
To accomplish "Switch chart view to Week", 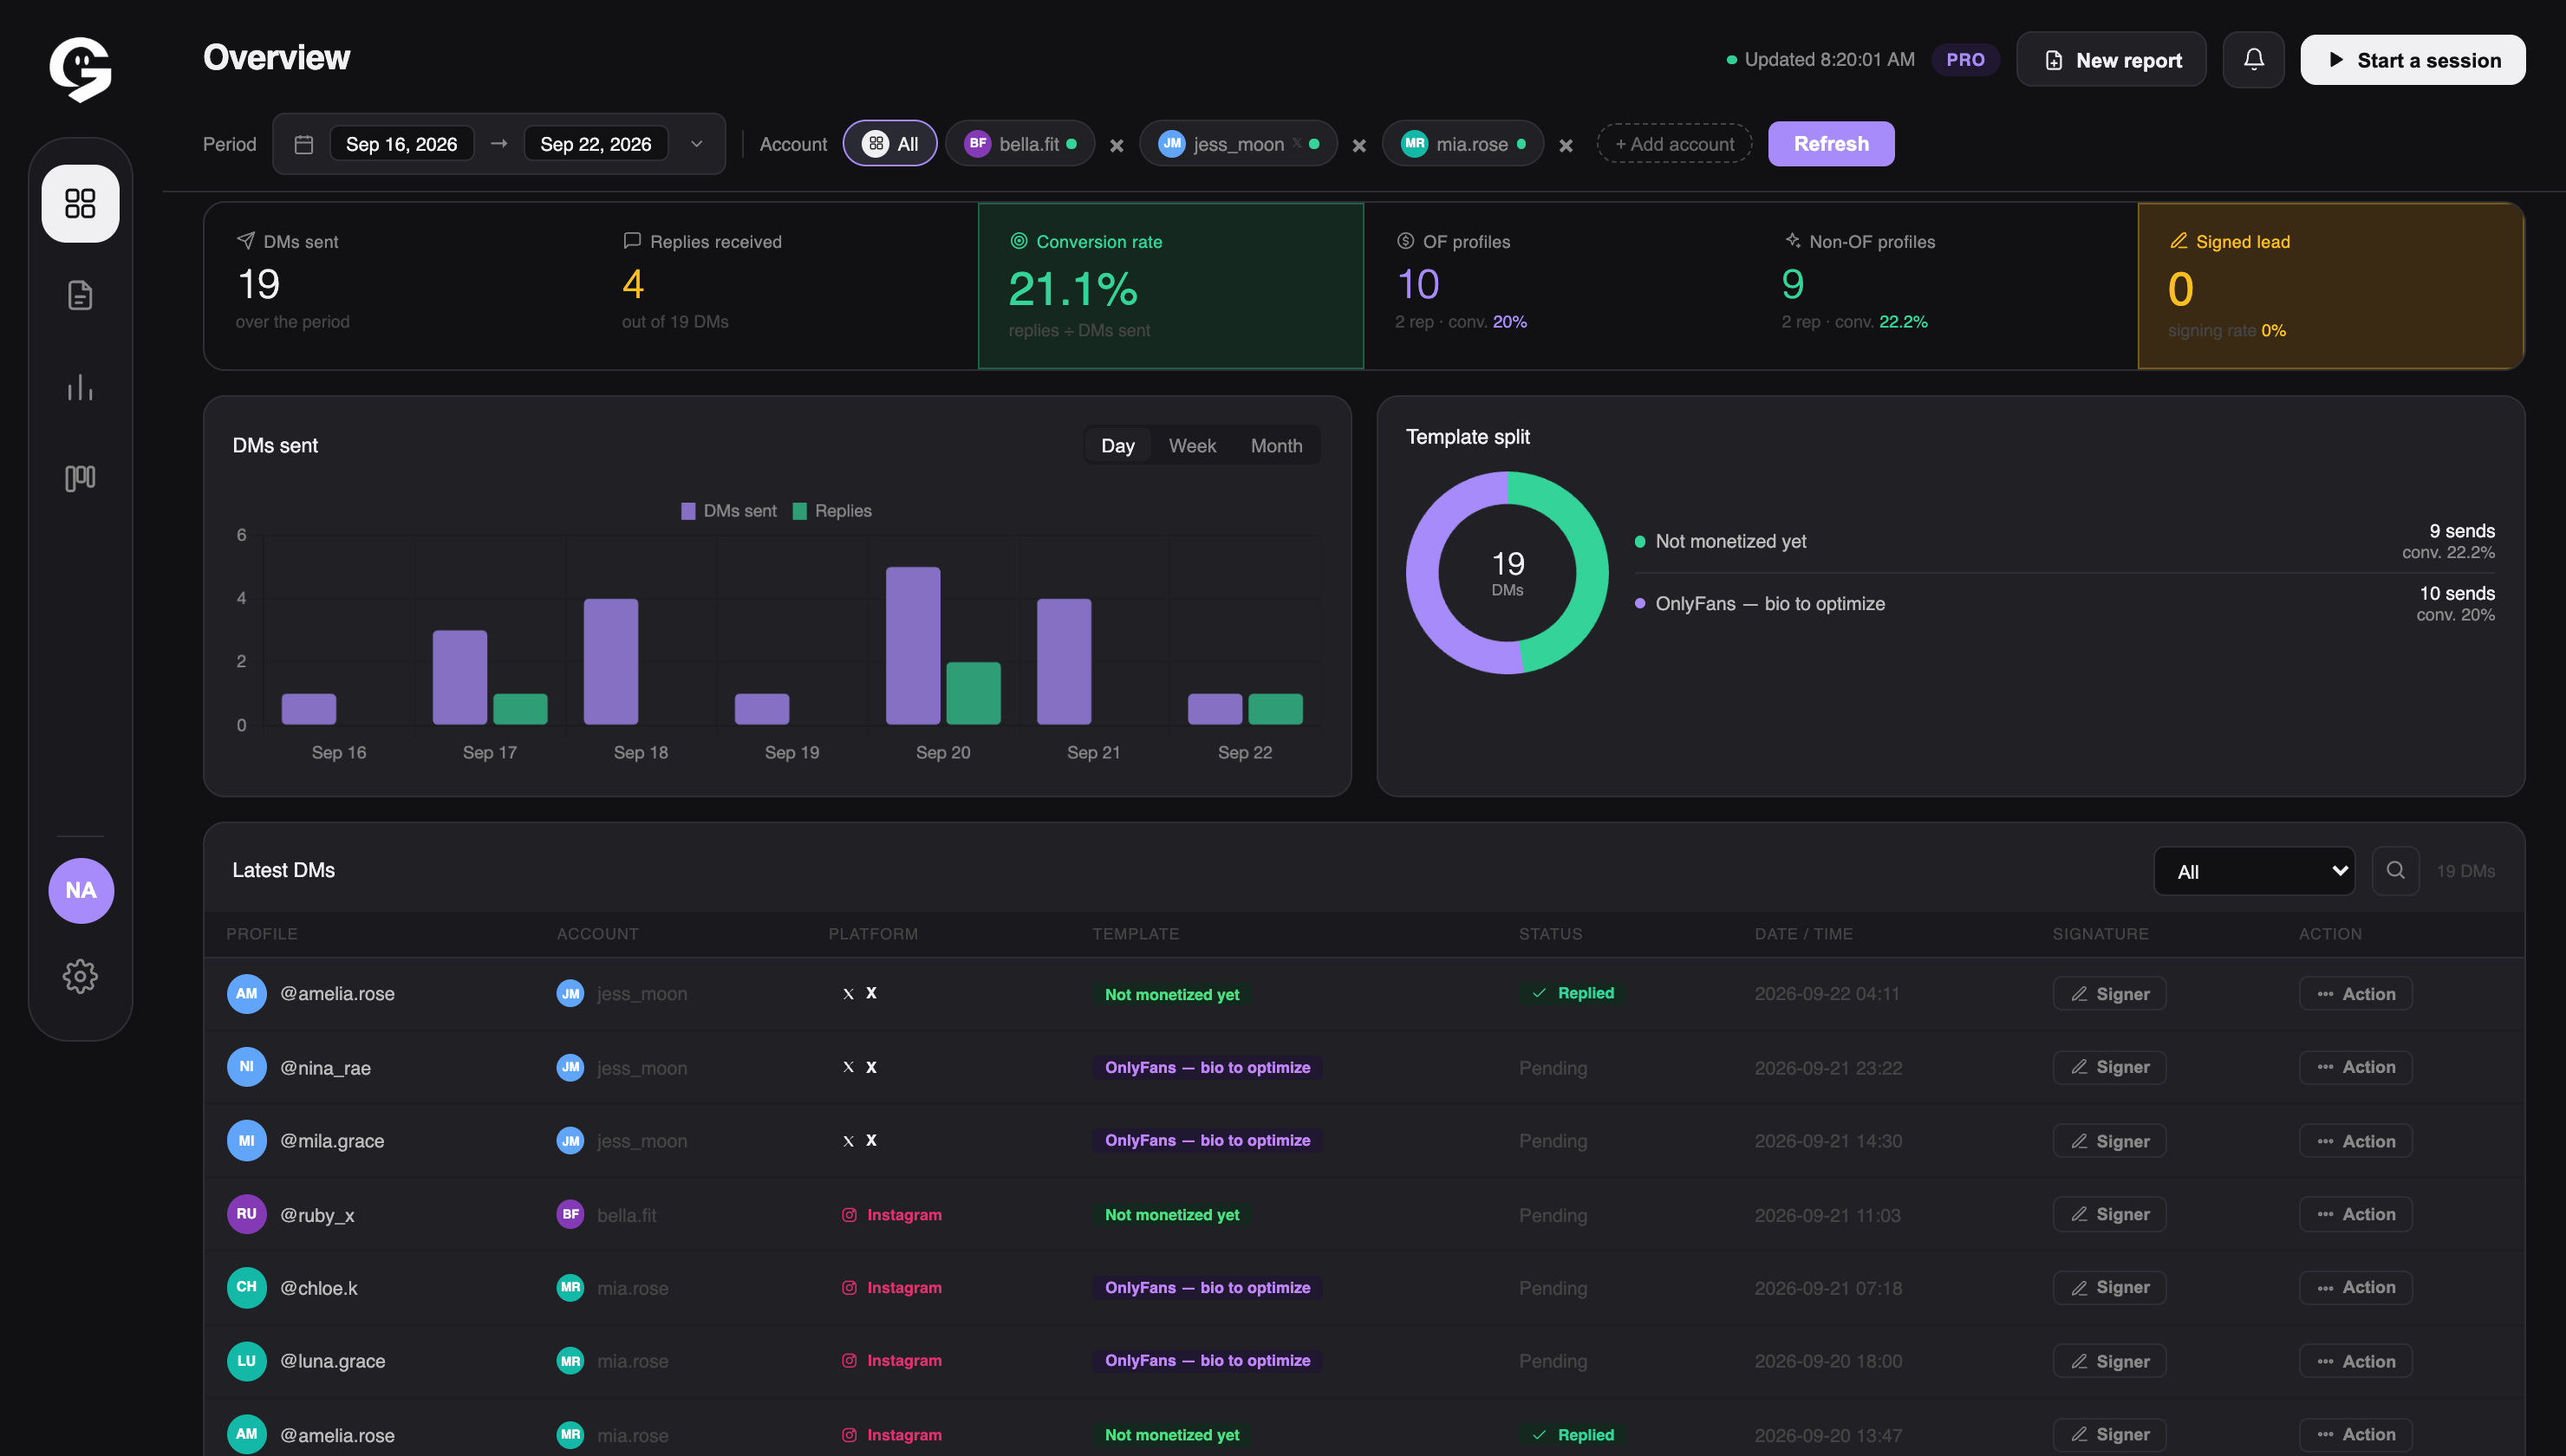I will [x=1192, y=446].
